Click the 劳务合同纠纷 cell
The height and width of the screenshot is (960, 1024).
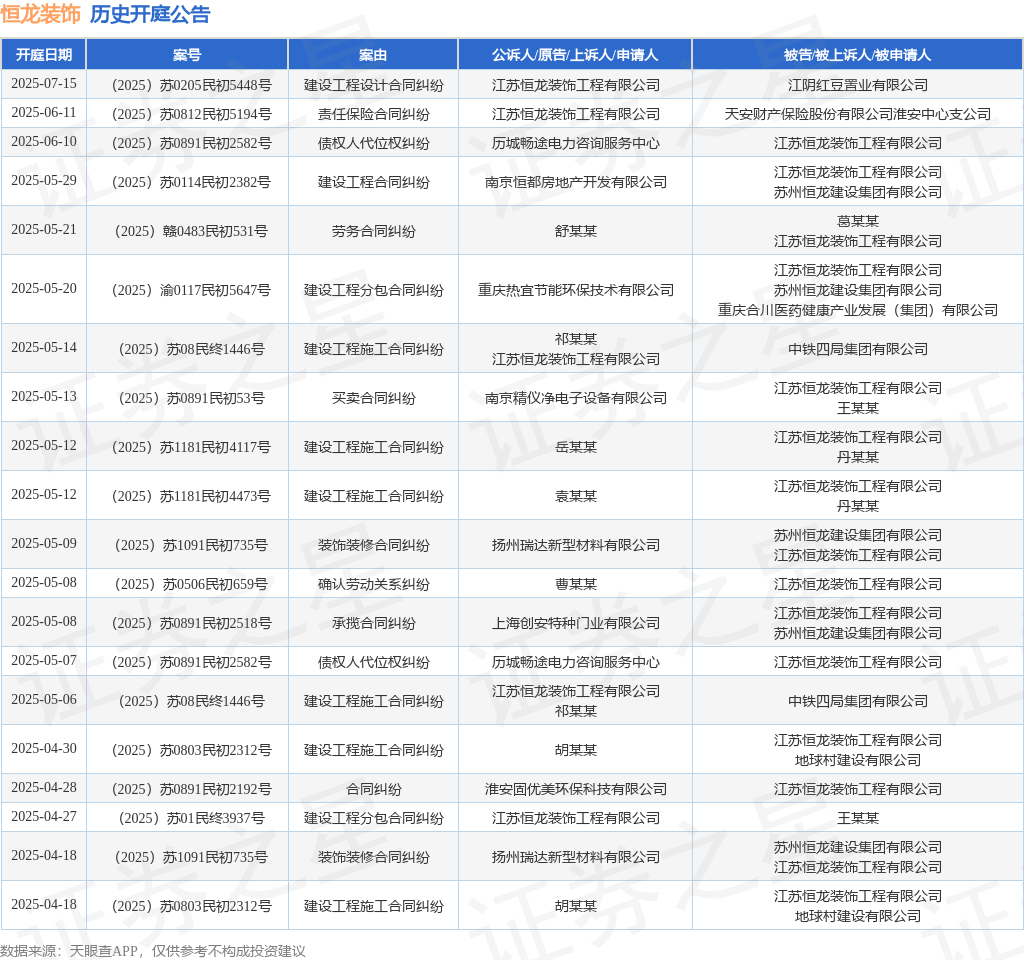click(373, 231)
